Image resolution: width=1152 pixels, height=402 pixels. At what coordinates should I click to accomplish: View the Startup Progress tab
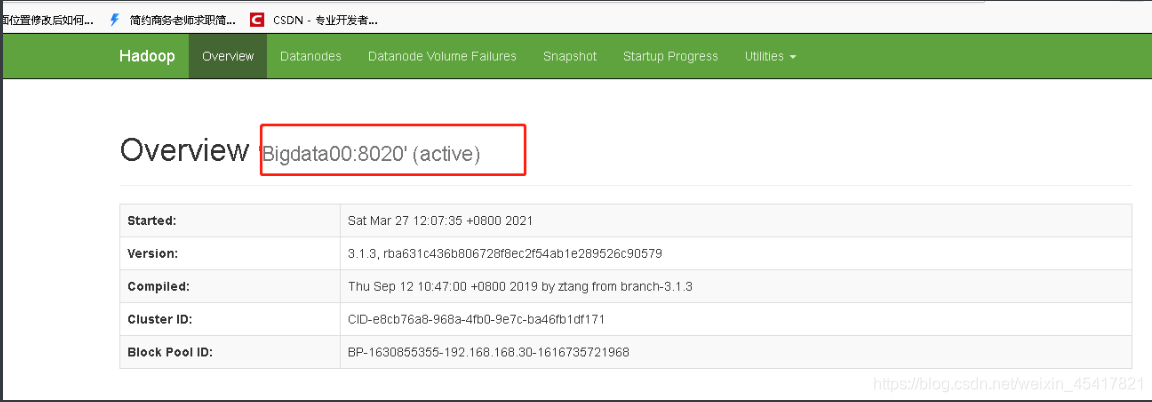click(670, 56)
